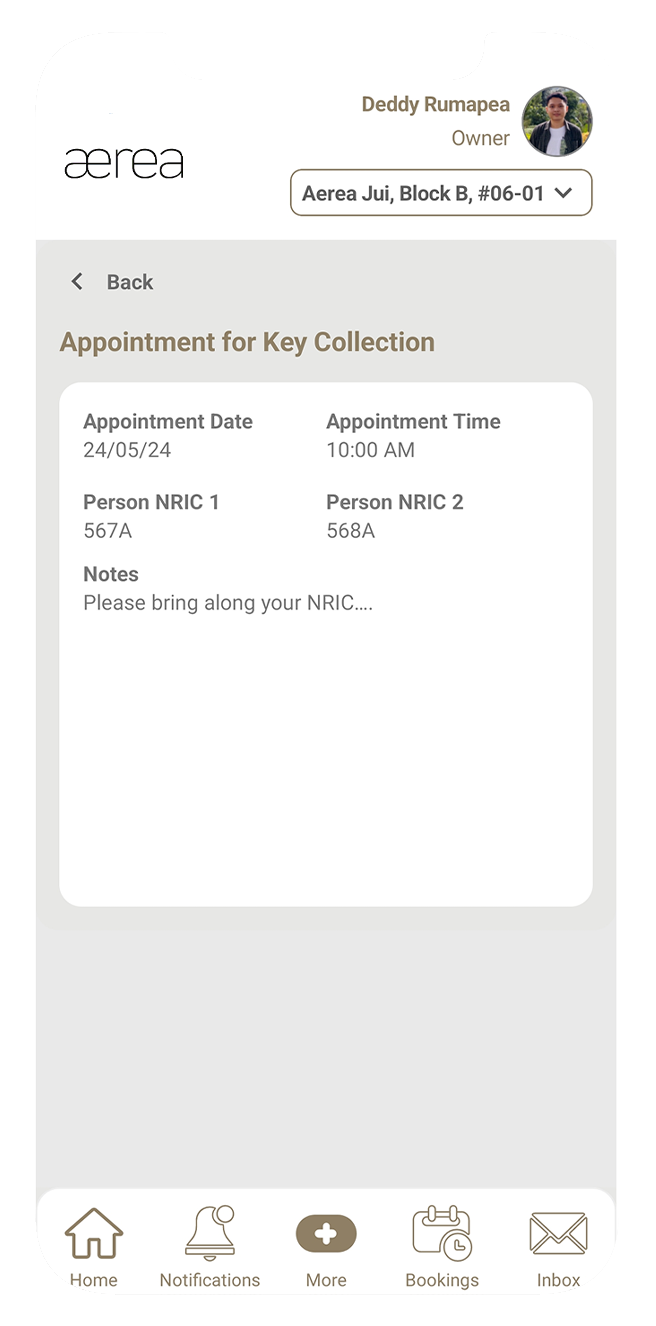
Task: Click the Notes text area
Action: [227, 602]
